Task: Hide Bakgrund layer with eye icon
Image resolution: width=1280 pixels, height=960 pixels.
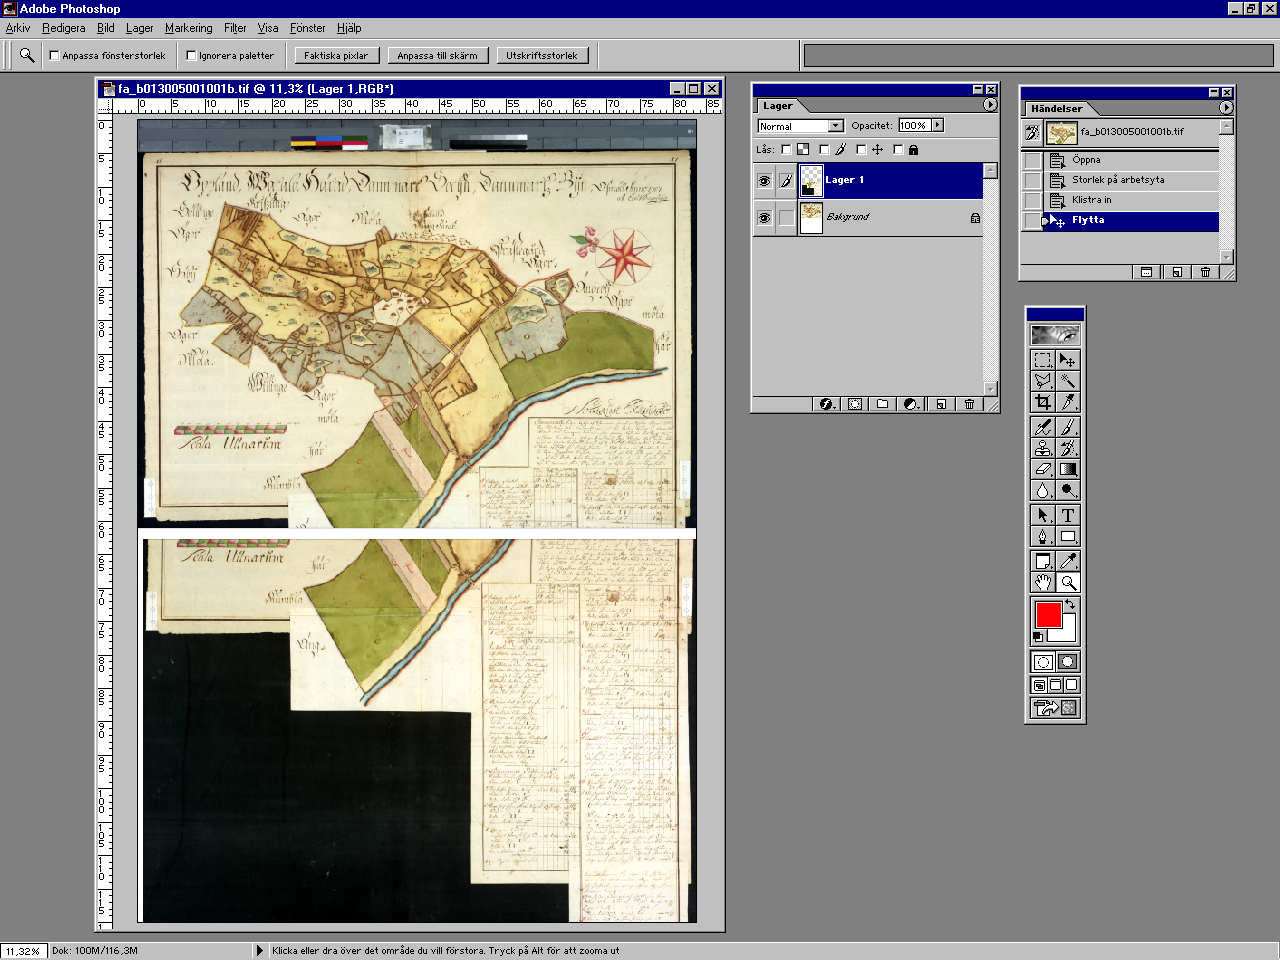Action: coord(764,218)
